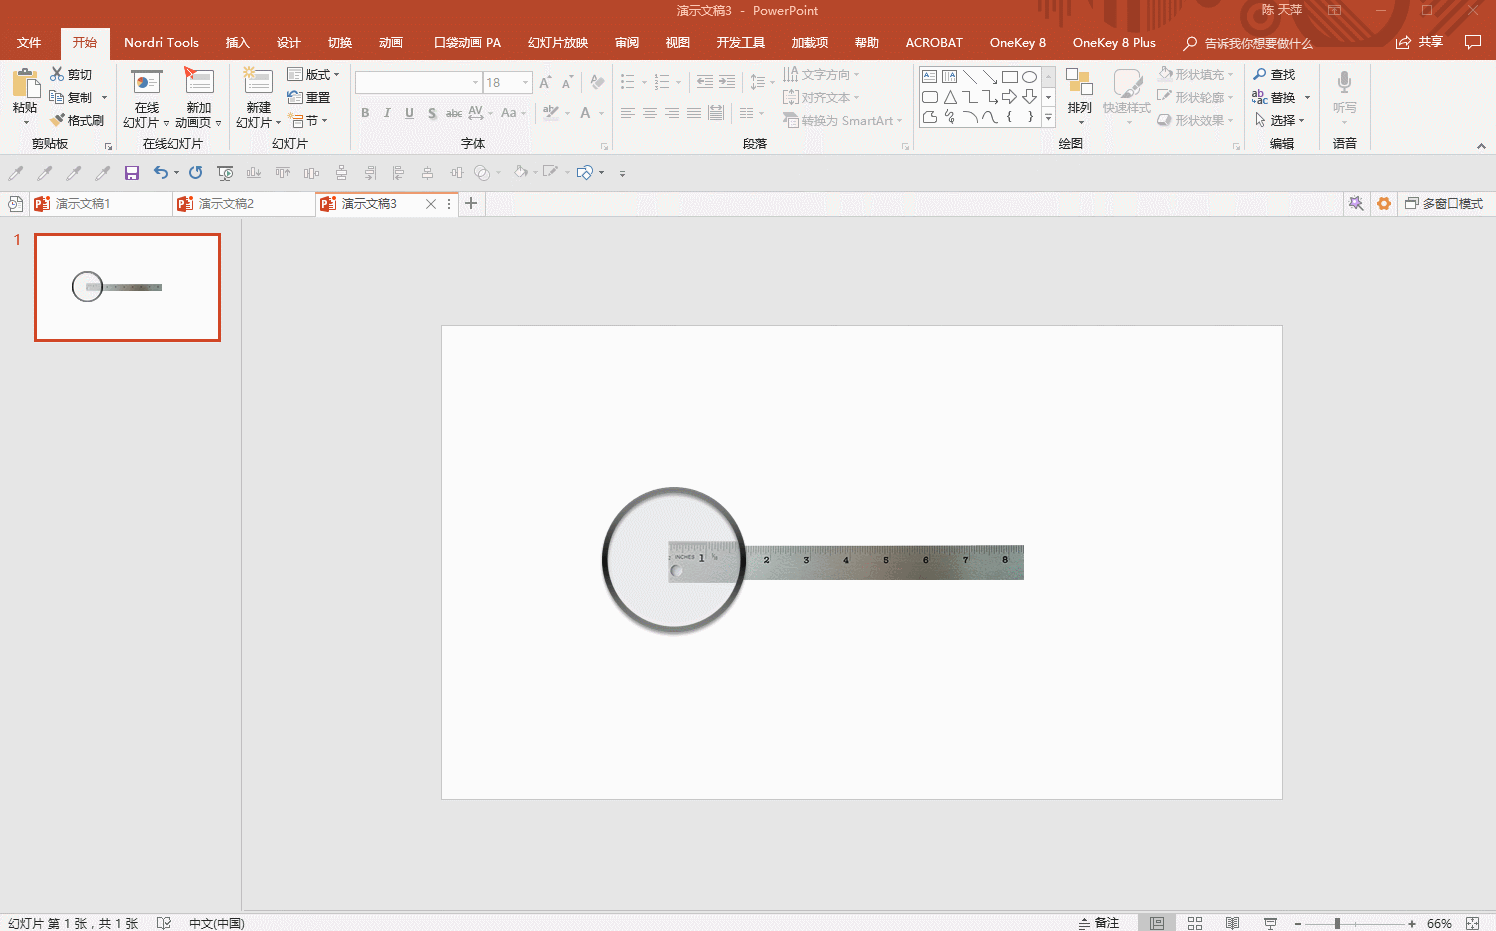Open the font size dropdown showing 18
Screen dimensions: 1496x931
pos(526,83)
